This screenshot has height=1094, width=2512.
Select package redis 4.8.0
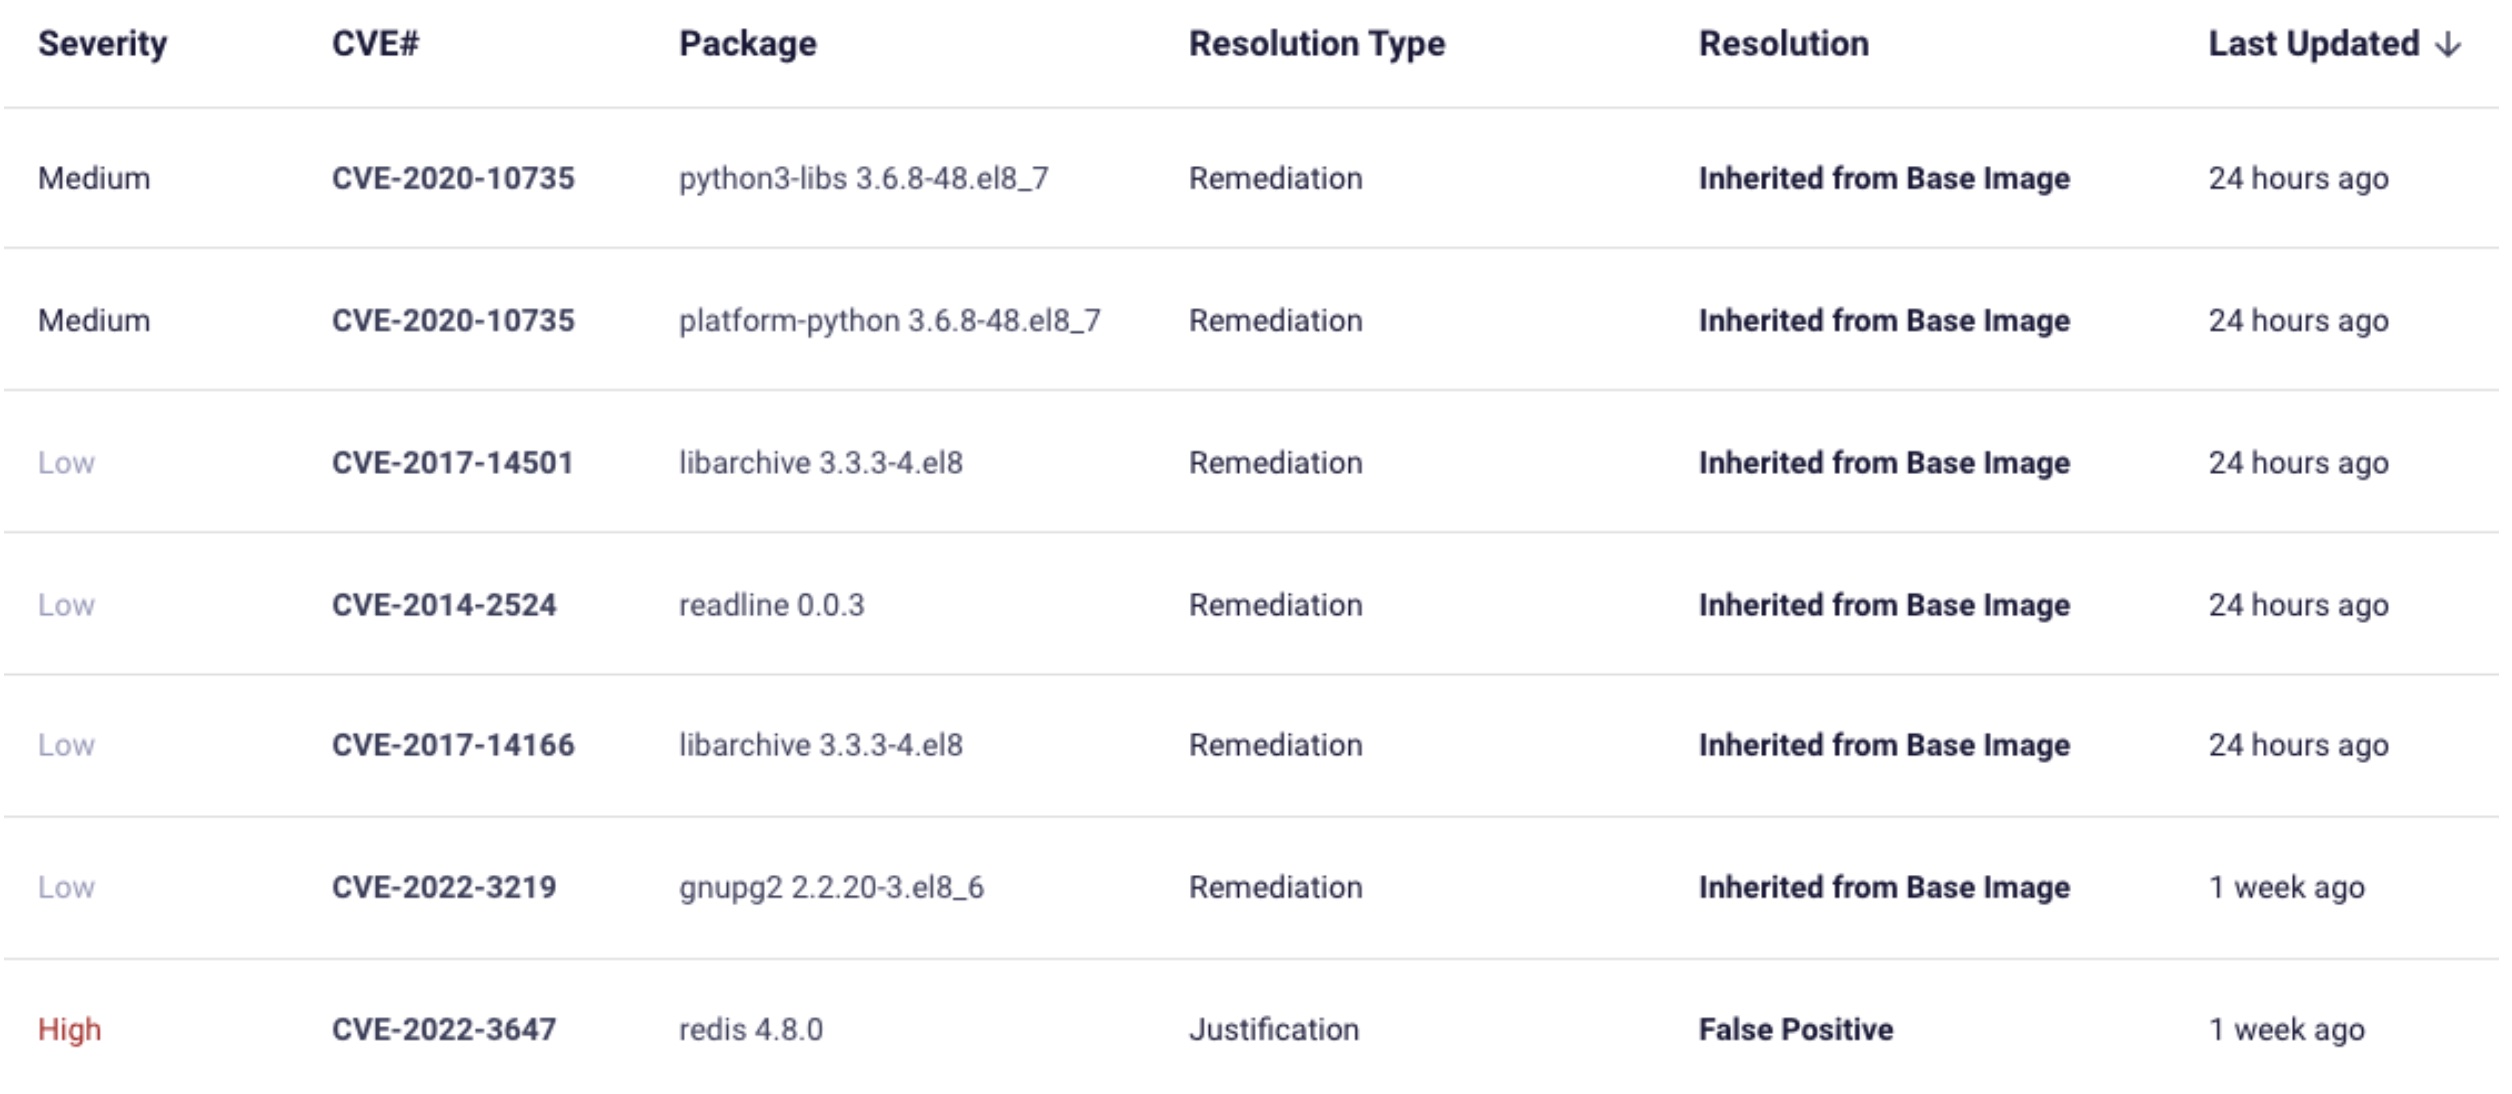click(751, 1028)
